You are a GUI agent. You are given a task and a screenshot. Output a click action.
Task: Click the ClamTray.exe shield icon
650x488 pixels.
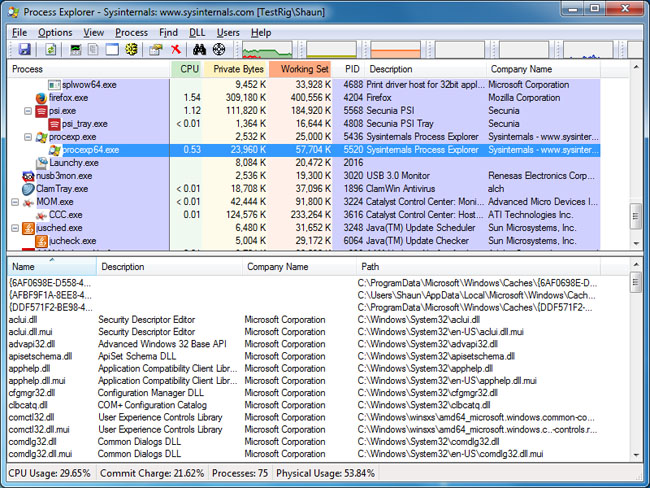coord(28,189)
